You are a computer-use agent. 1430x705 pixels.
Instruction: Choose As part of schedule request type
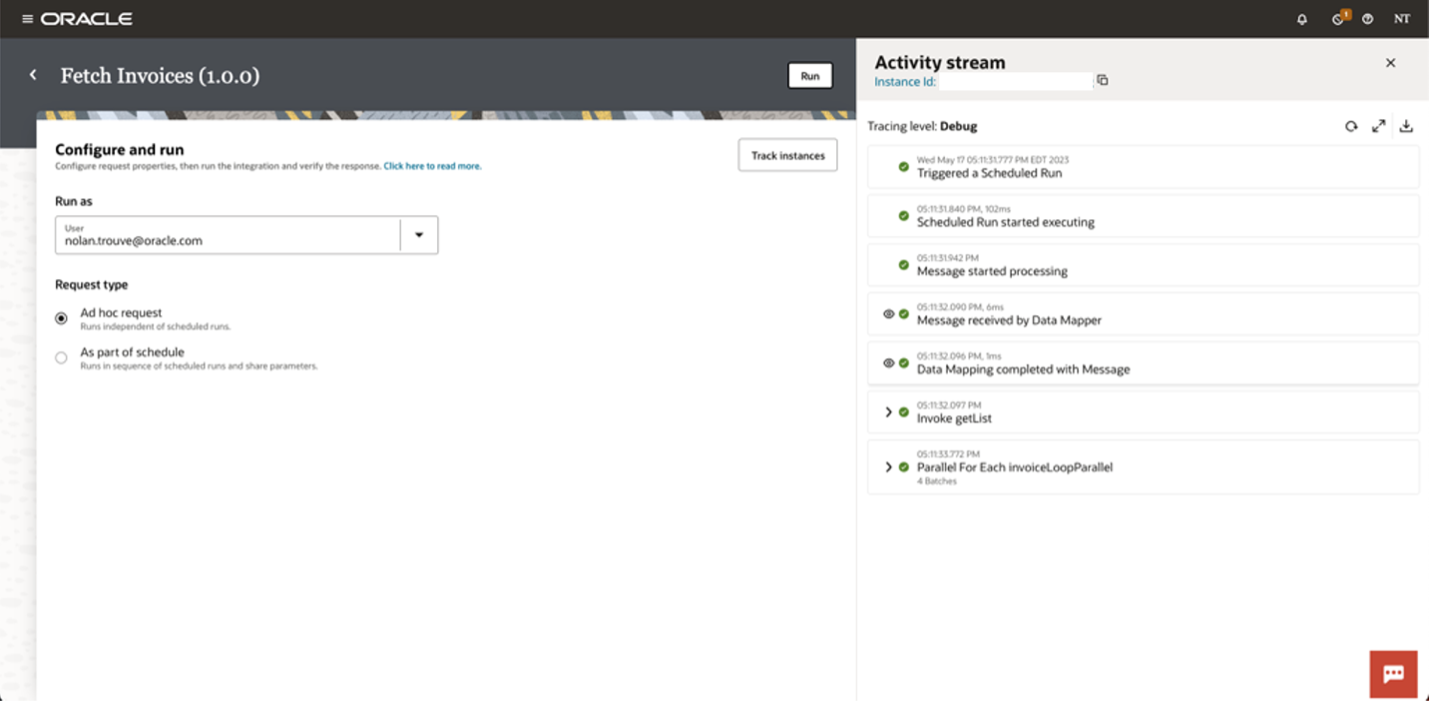click(x=61, y=357)
